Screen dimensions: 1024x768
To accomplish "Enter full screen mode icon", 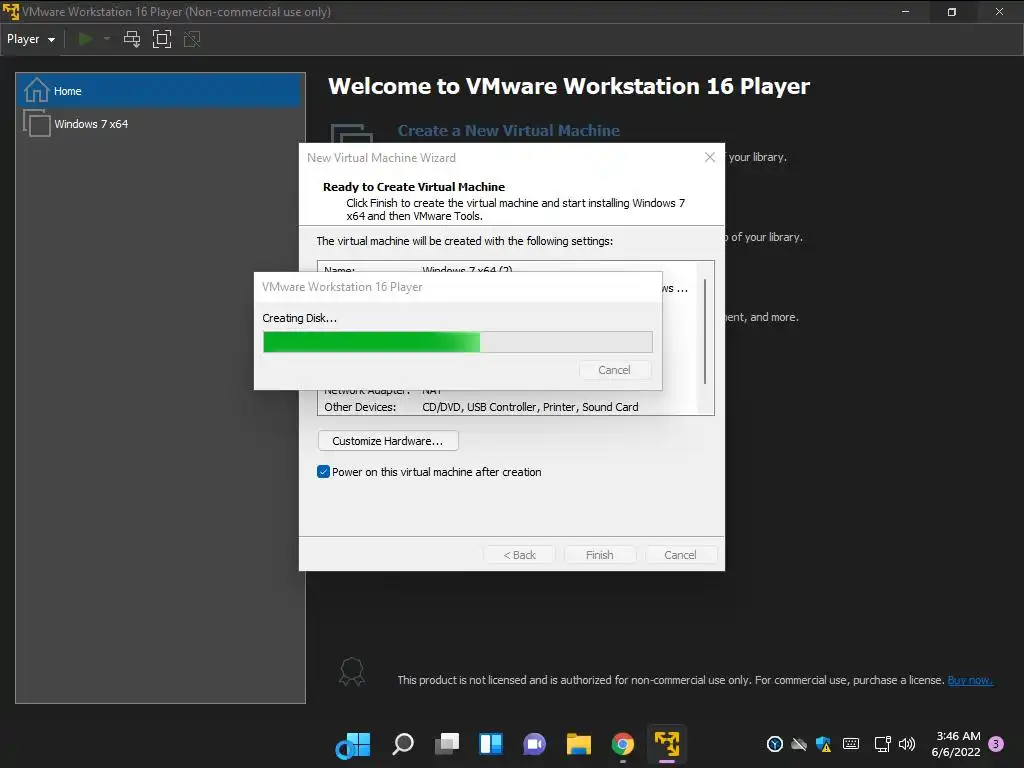I will tap(161, 39).
